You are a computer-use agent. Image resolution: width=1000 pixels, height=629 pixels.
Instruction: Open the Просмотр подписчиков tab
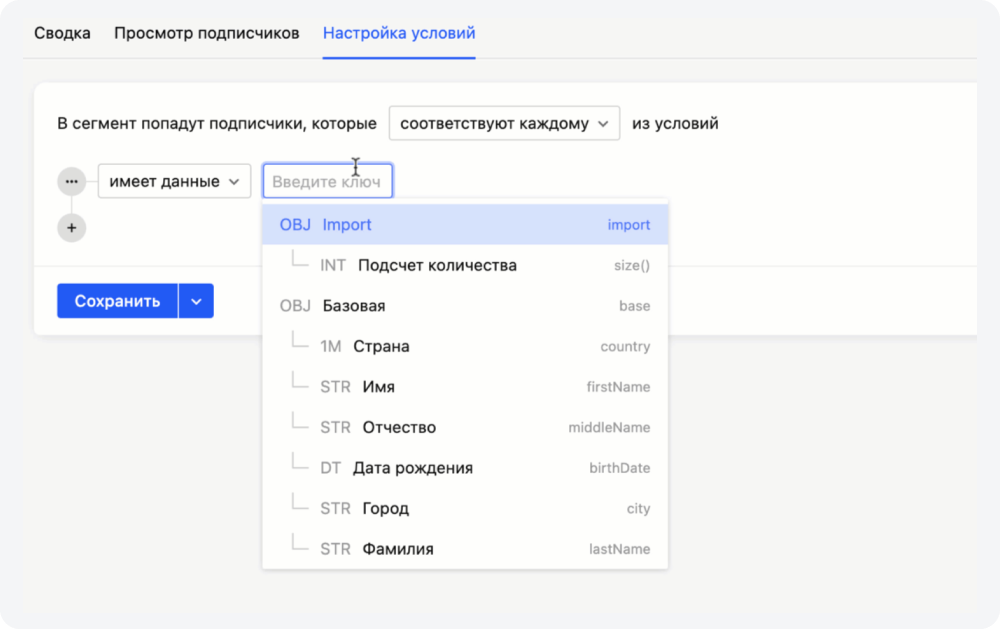pos(206,33)
